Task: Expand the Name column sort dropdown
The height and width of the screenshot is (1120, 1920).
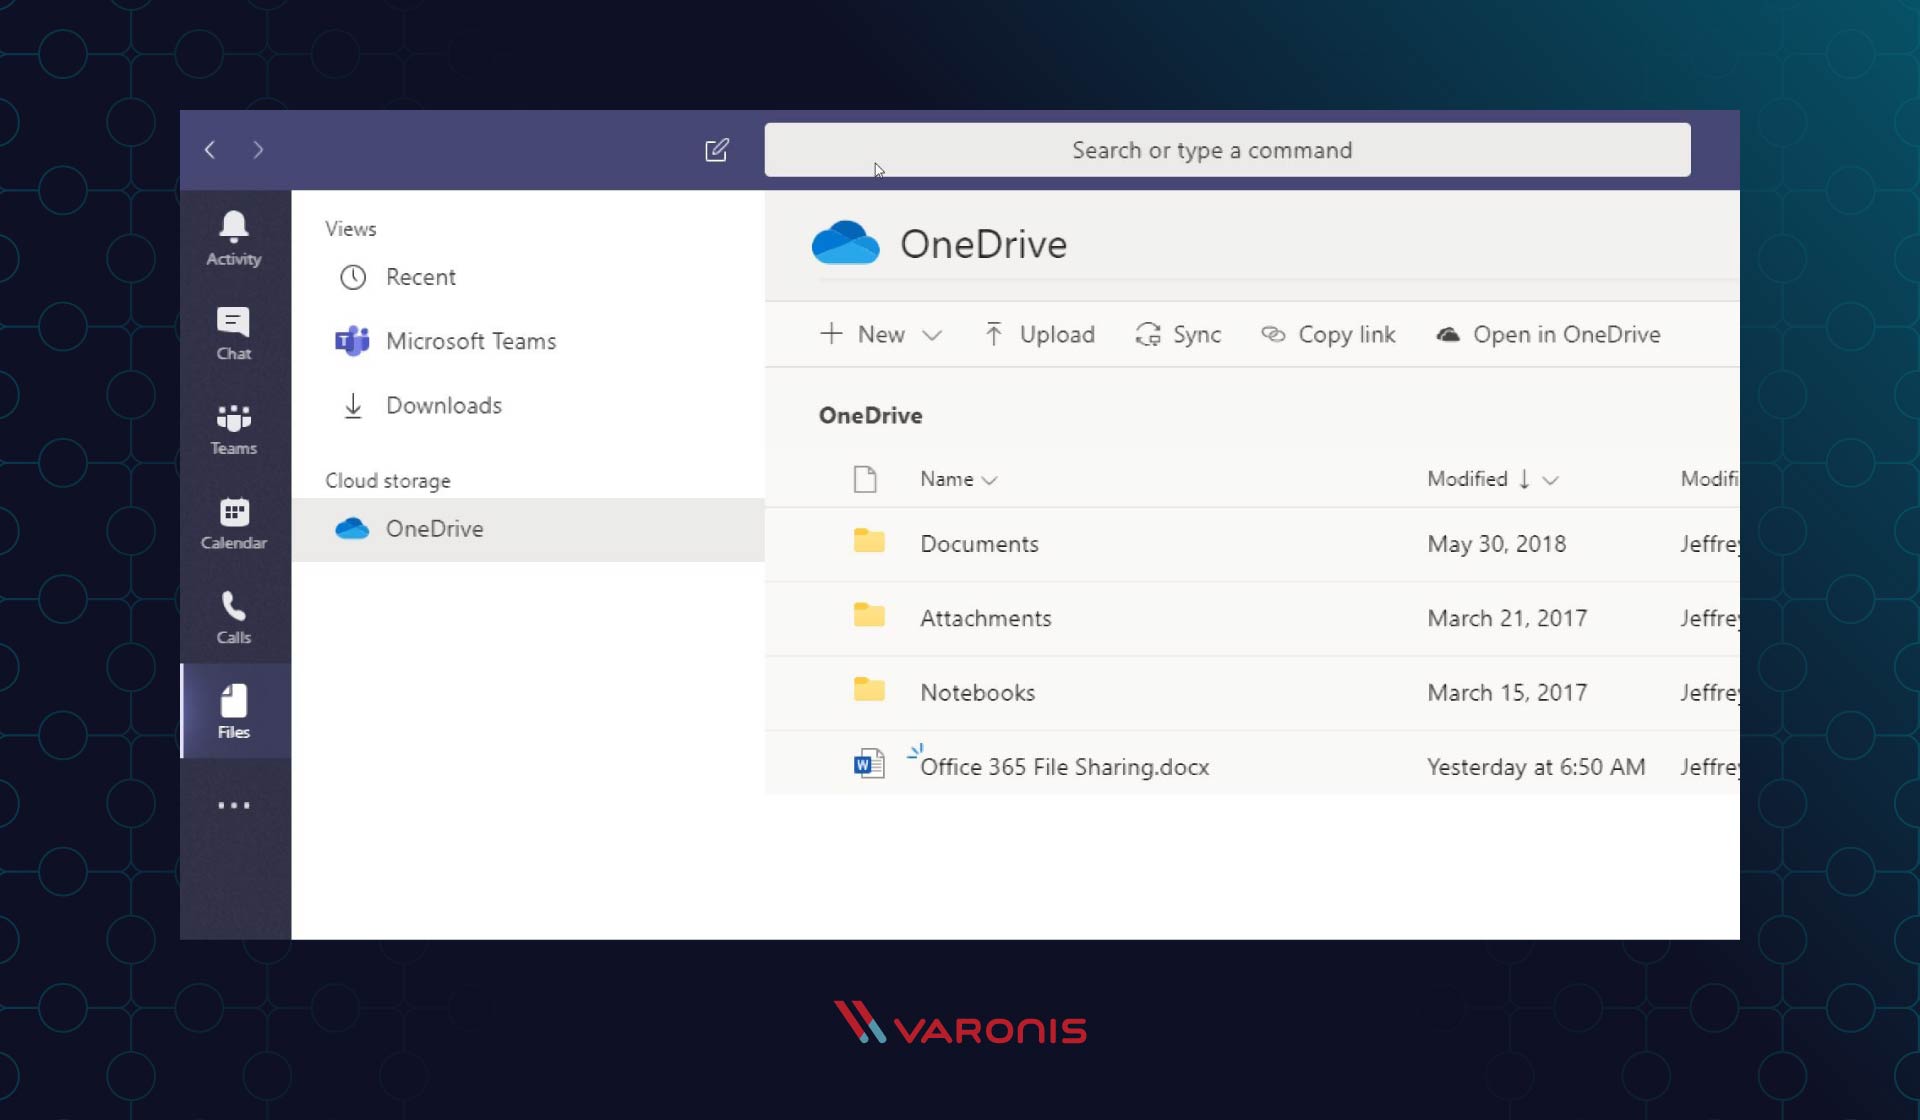Action: (x=993, y=479)
